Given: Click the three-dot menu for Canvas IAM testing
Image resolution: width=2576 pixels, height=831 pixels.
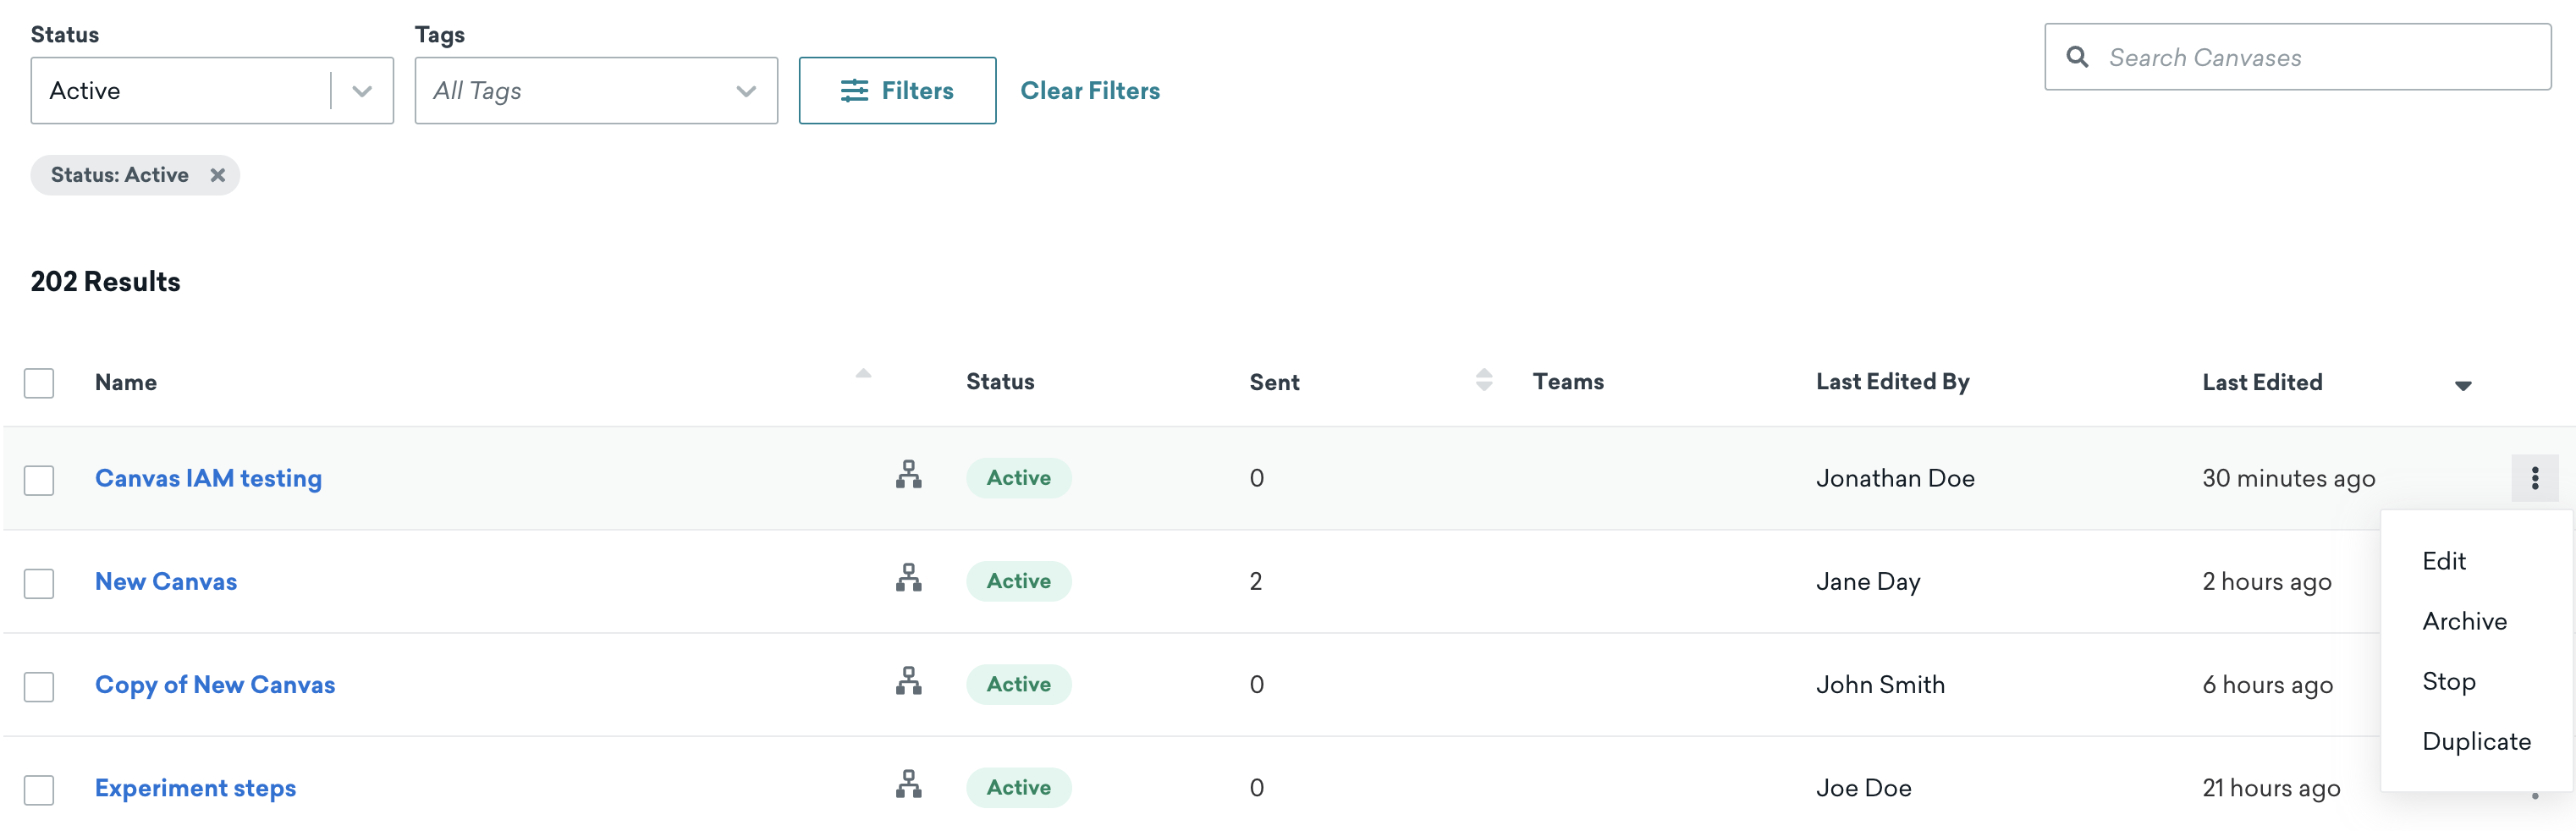Looking at the screenshot, I should tap(2534, 478).
